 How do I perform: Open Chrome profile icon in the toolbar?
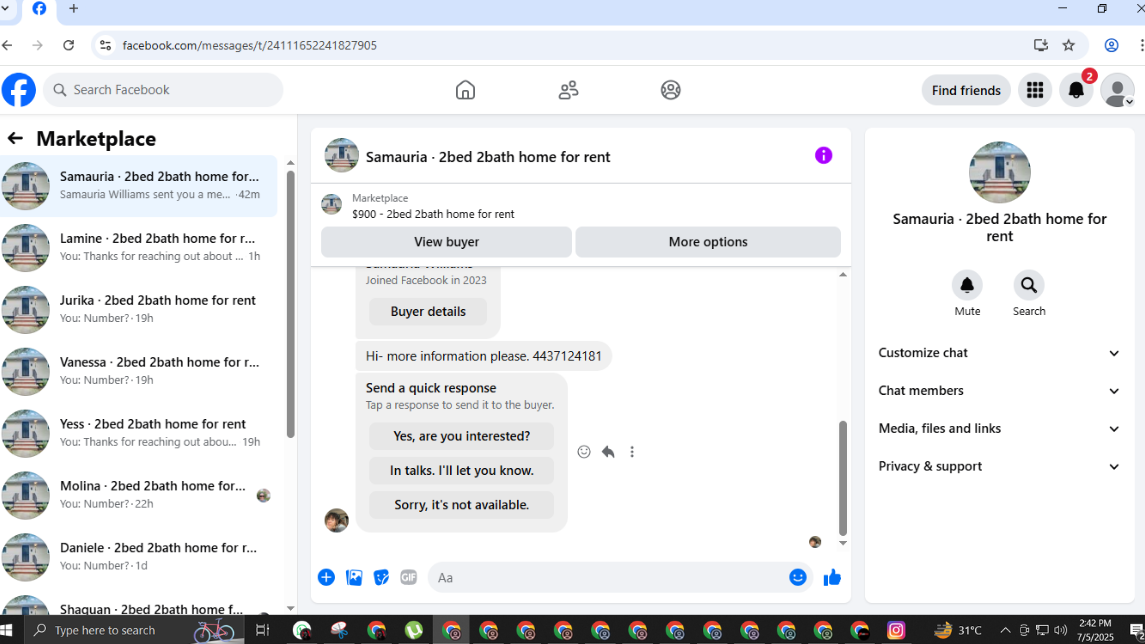point(1111,45)
